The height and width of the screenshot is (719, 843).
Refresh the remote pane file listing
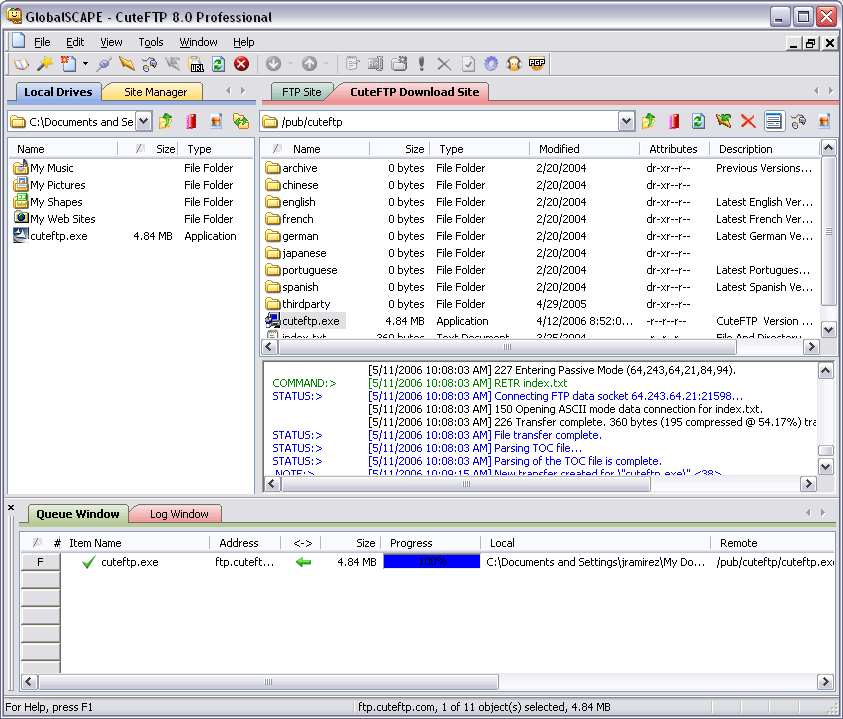(x=698, y=122)
